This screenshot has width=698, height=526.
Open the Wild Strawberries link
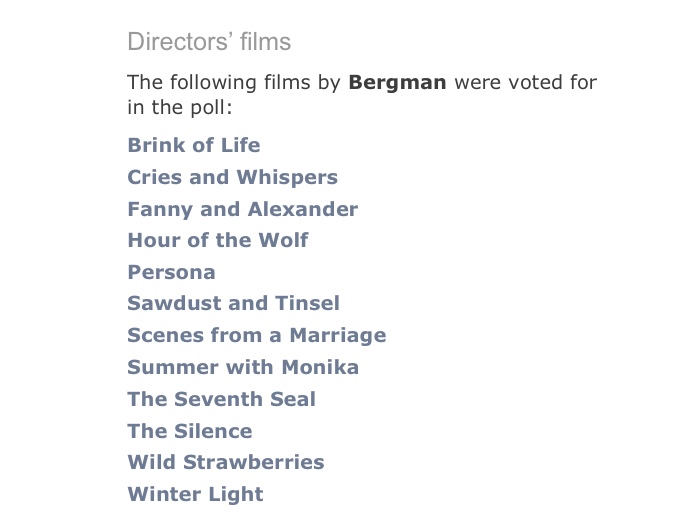[226, 462]
